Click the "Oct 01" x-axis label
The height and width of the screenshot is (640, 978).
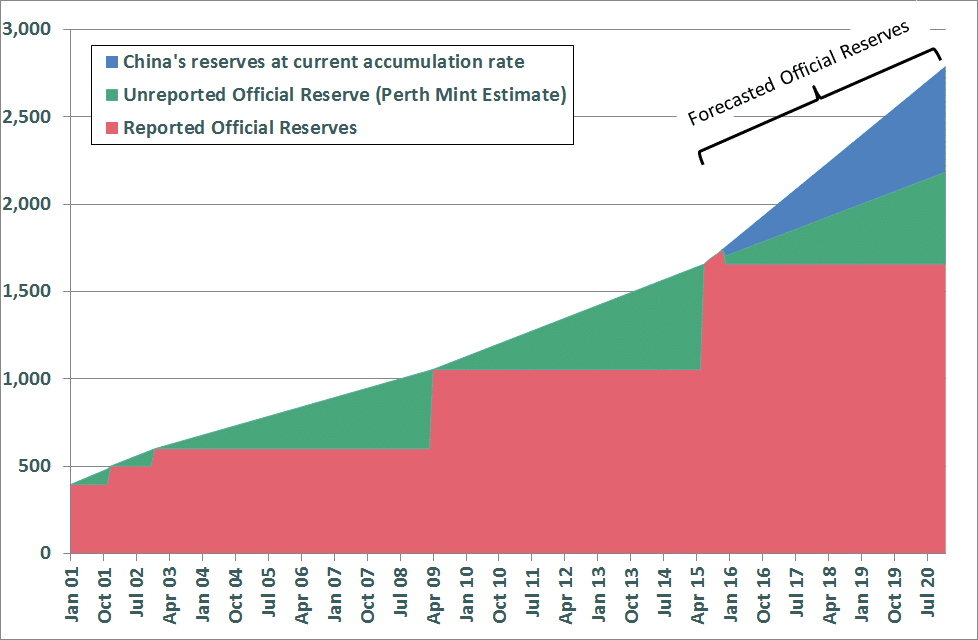[105, 594]
